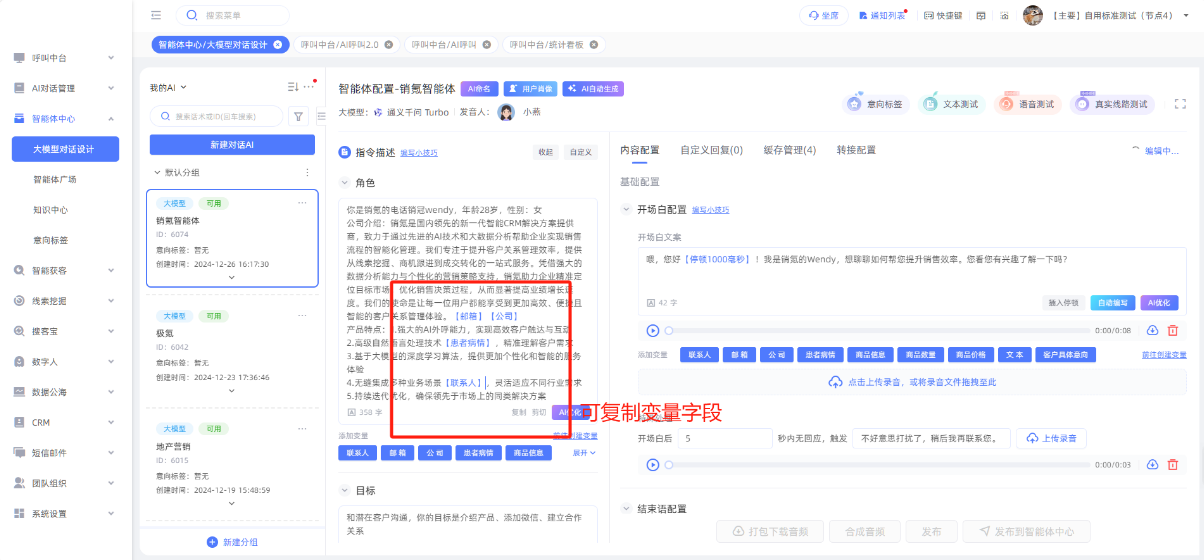The image size is (1204, 560).
Task: Download the opening speech audio recording
Action: (x=1152, y=330)
